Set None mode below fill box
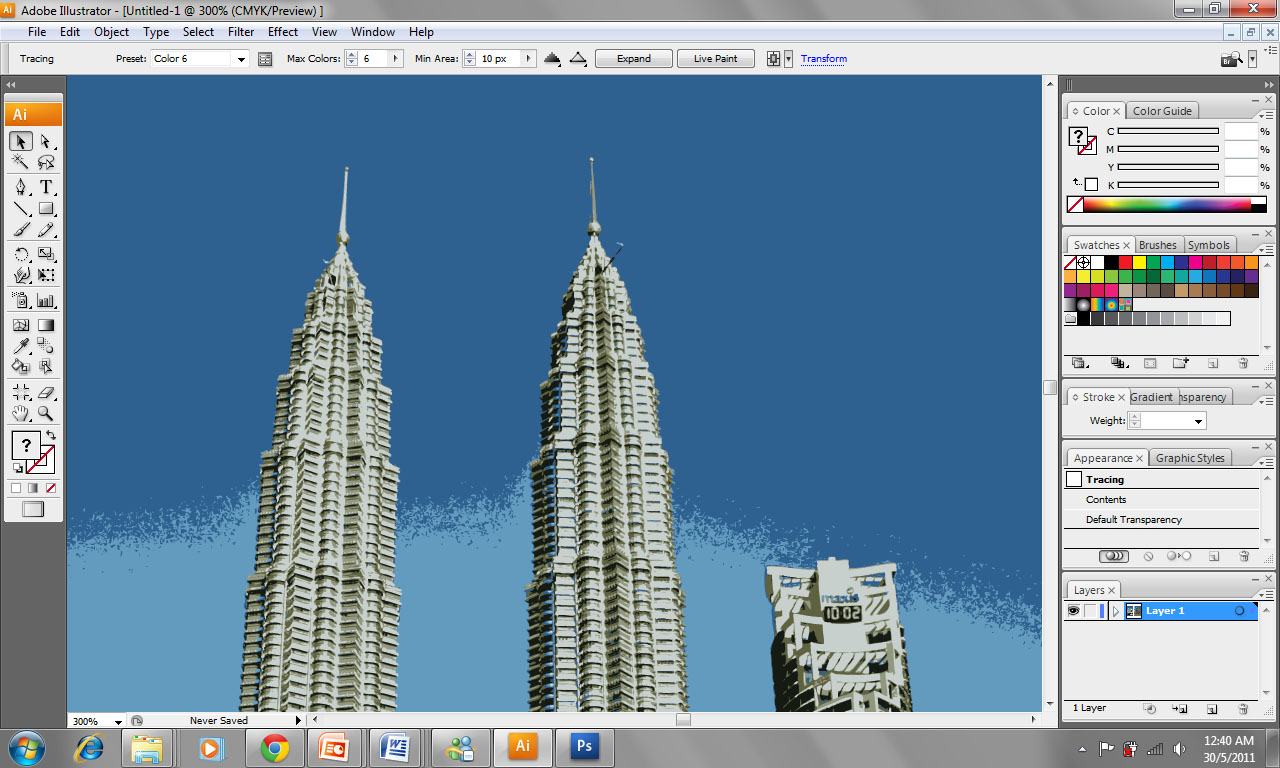 pos(51,488)
